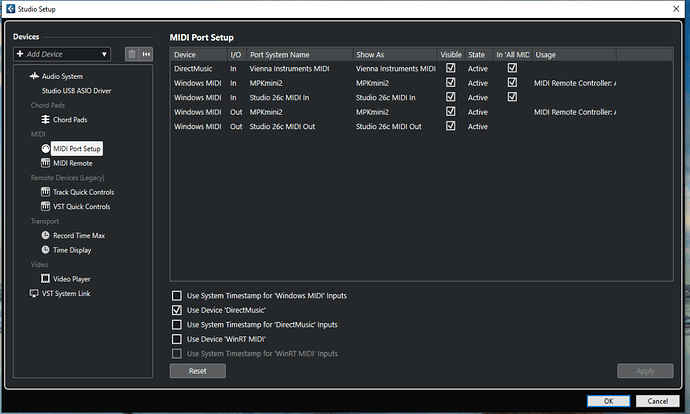Click the VST System Link monitor icon
The image size is (690, 414).
[34, 293]
